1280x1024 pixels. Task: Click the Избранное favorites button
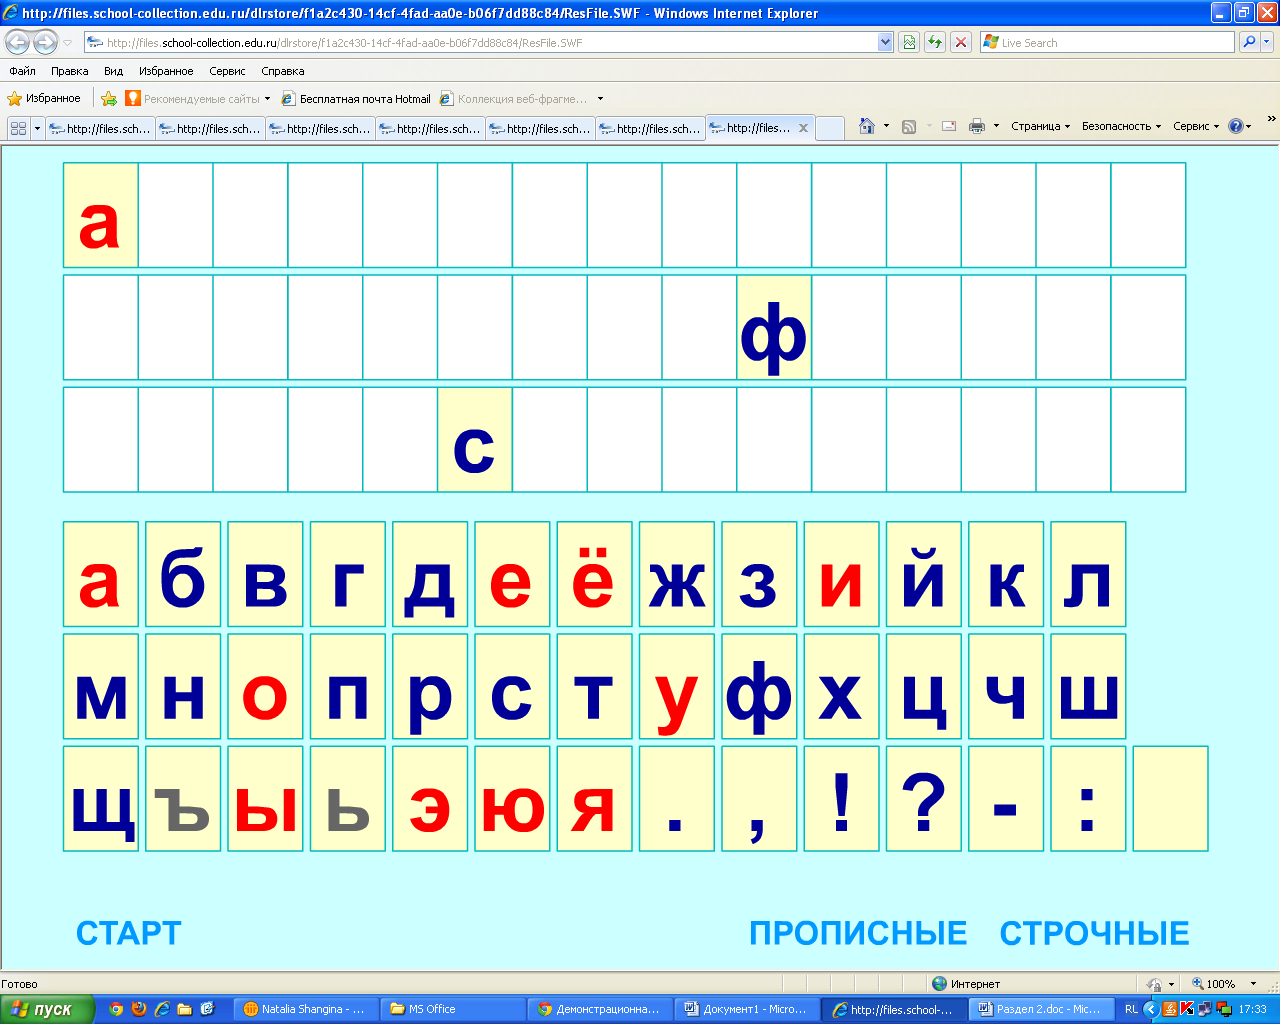pyautogui.click(x=44, y=98)
